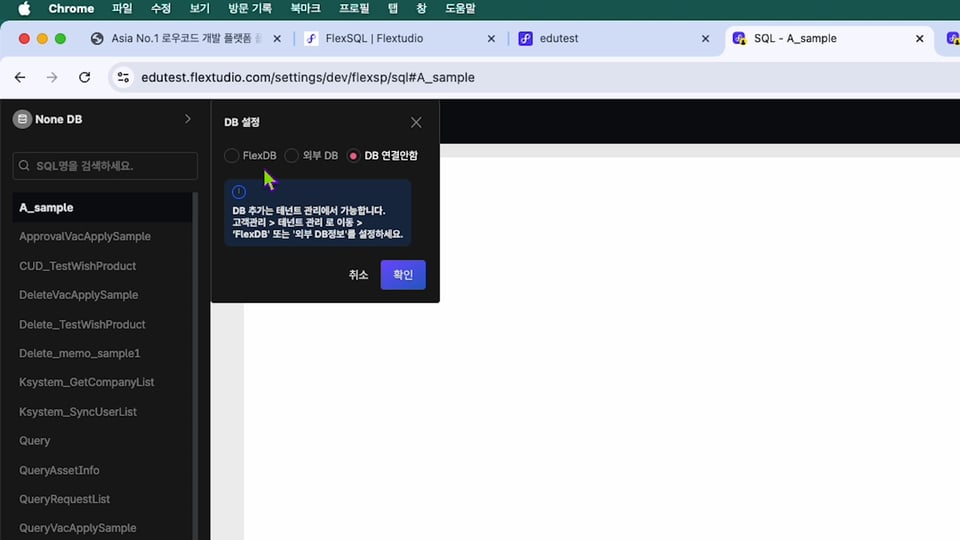Screen dimensions: 960x540
Task: Open the 보기 menu
Action: pos(199,9)
